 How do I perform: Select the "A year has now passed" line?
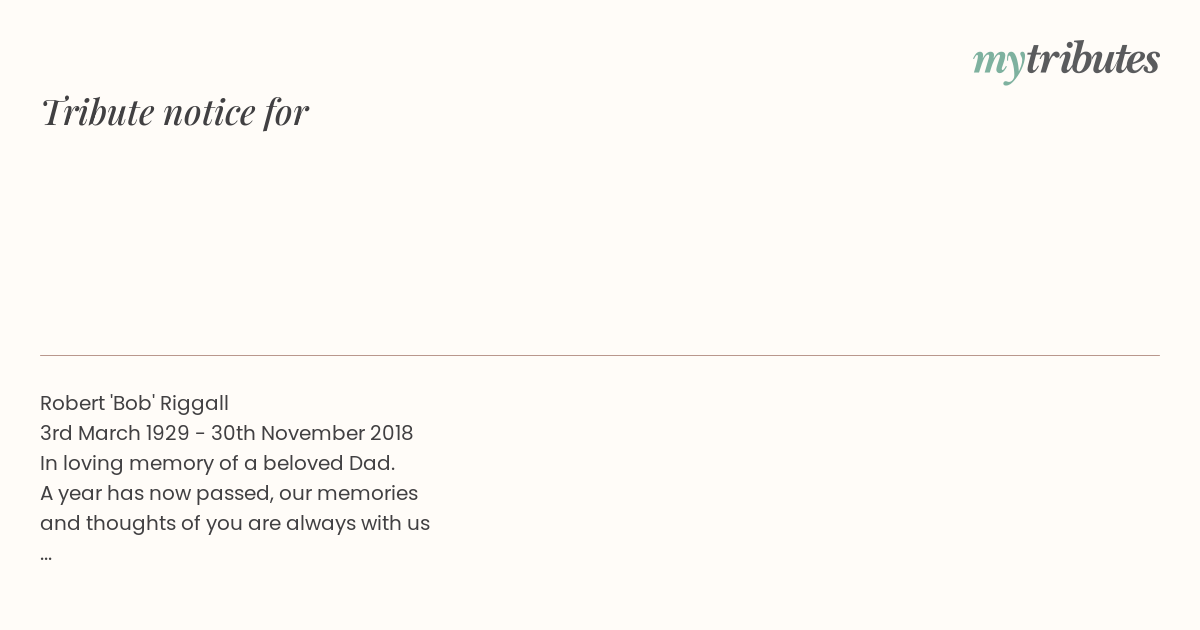[229, 493]
